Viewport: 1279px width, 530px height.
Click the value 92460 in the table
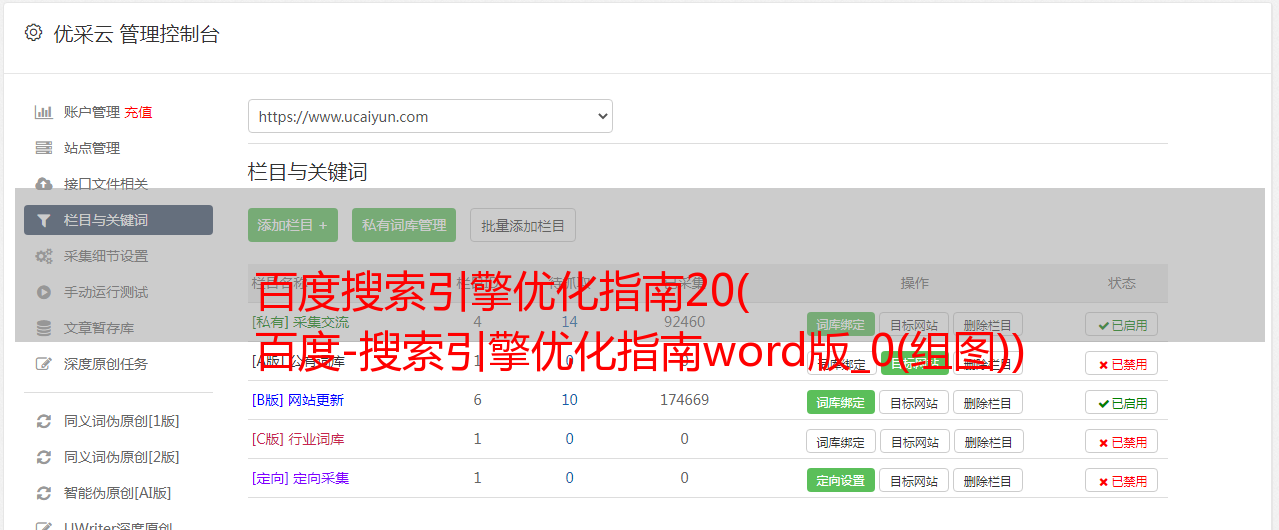tap(684, 322)
